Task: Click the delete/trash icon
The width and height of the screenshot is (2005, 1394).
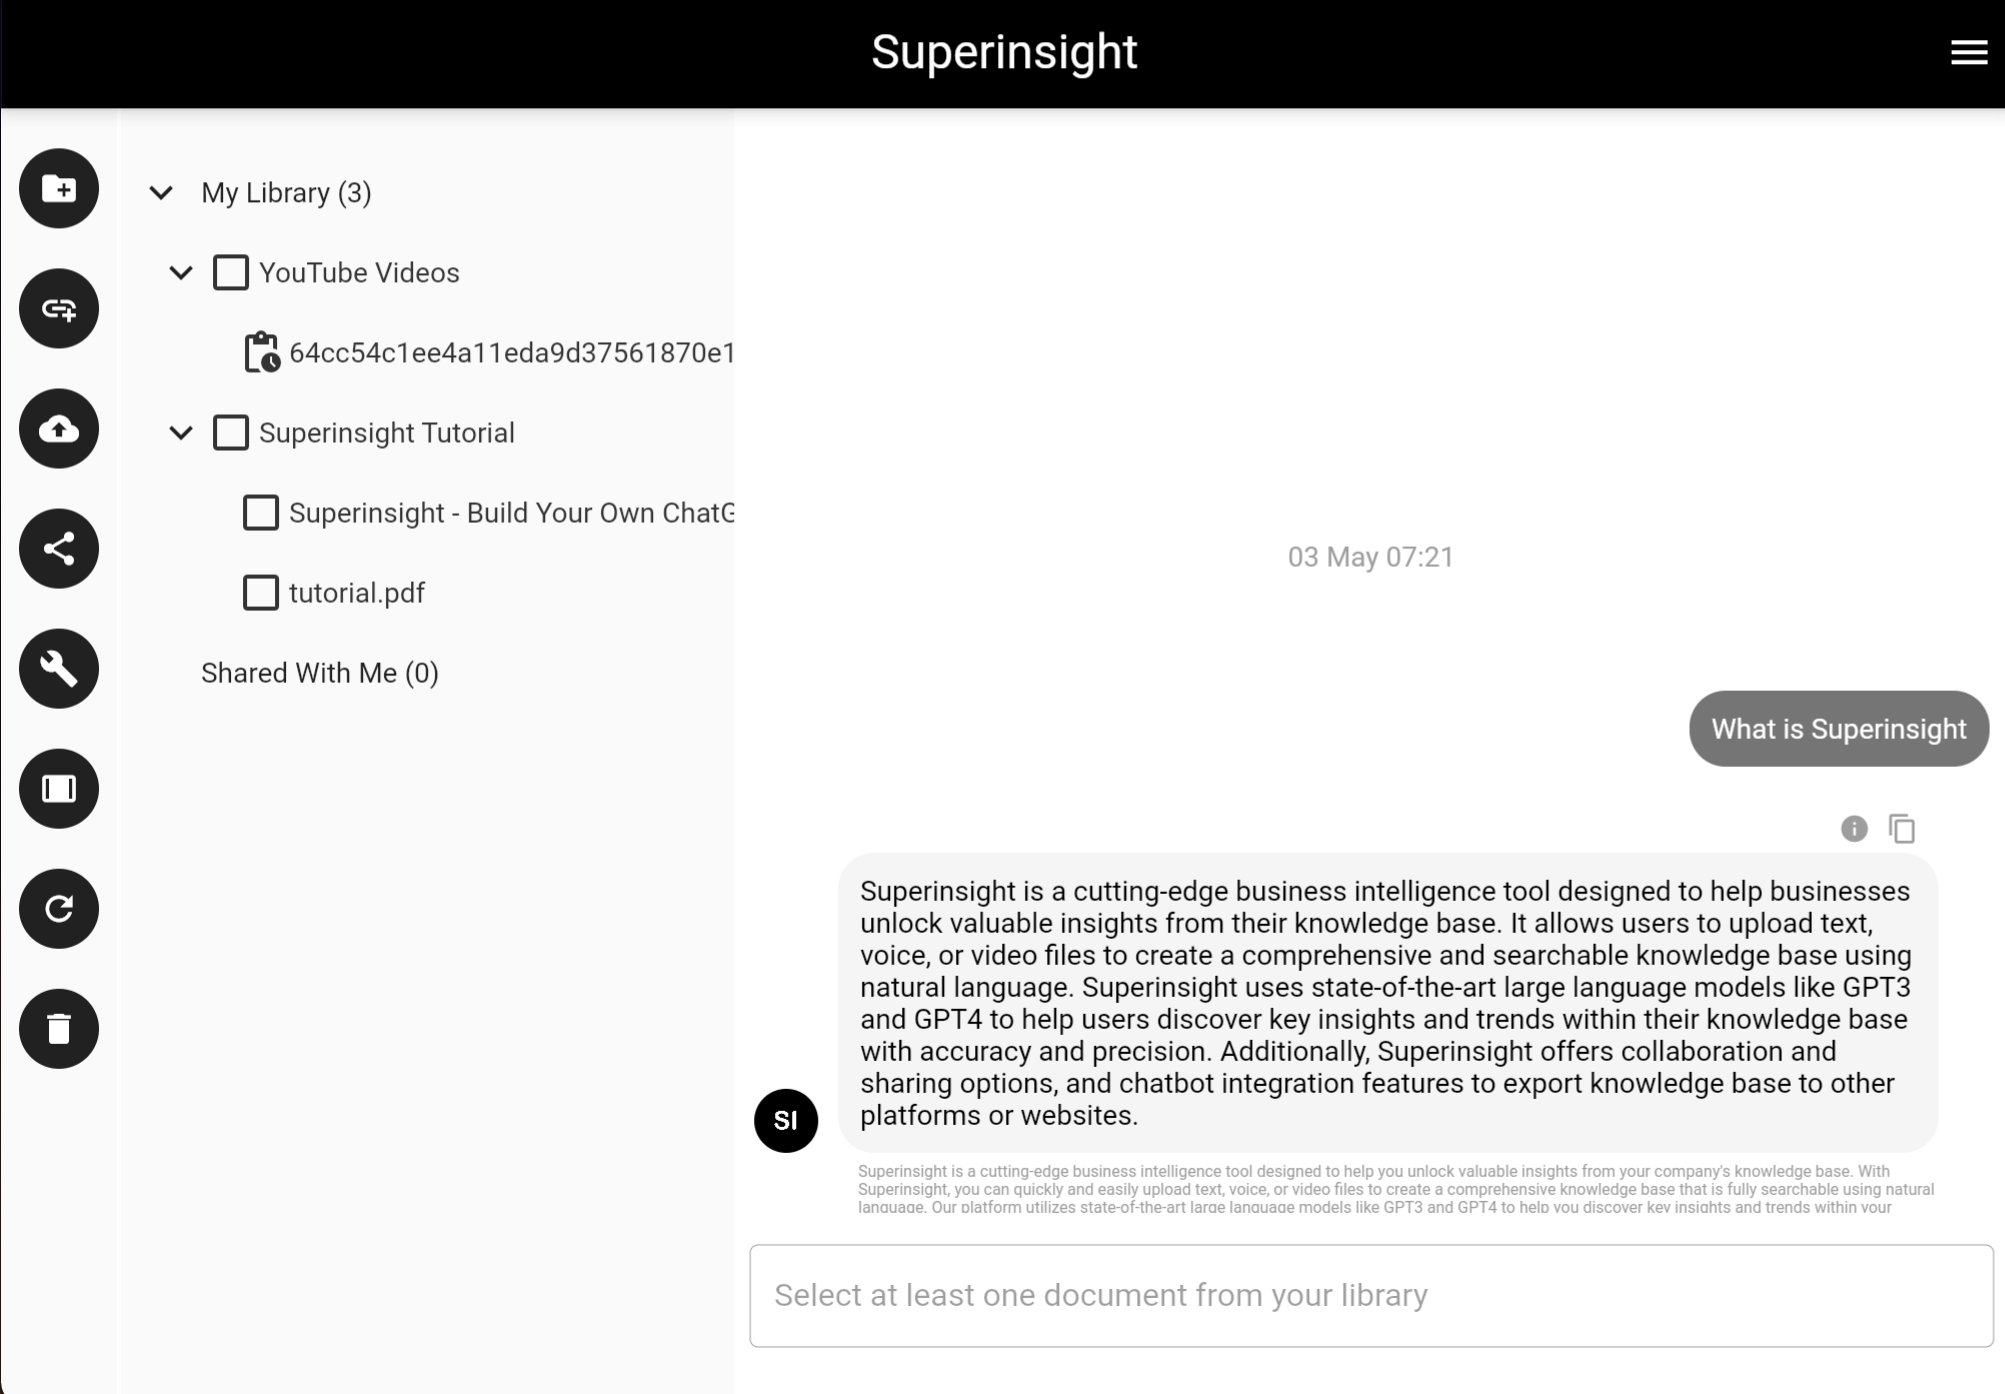Action: (x=58, y=1028)
